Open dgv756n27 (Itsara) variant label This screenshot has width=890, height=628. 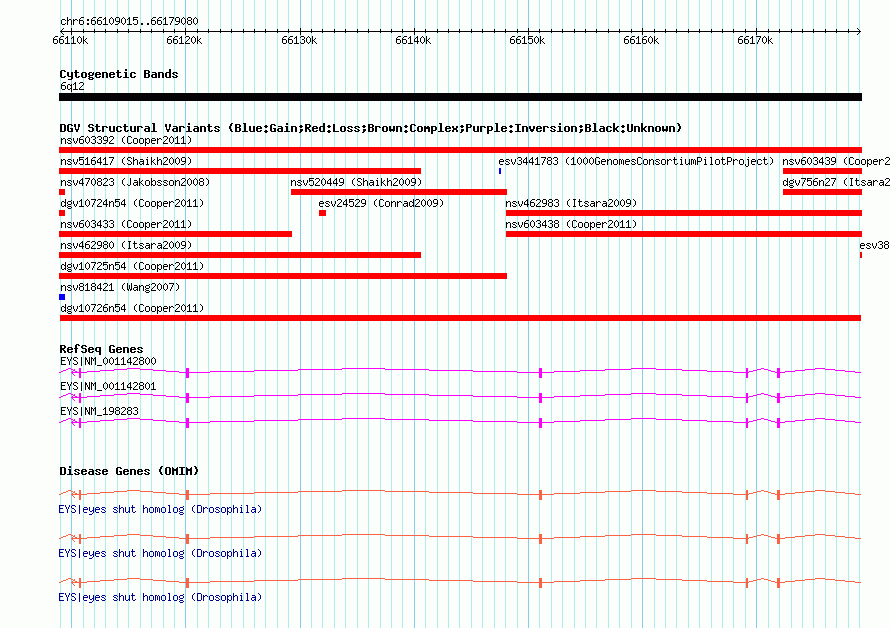coord(836,182)
